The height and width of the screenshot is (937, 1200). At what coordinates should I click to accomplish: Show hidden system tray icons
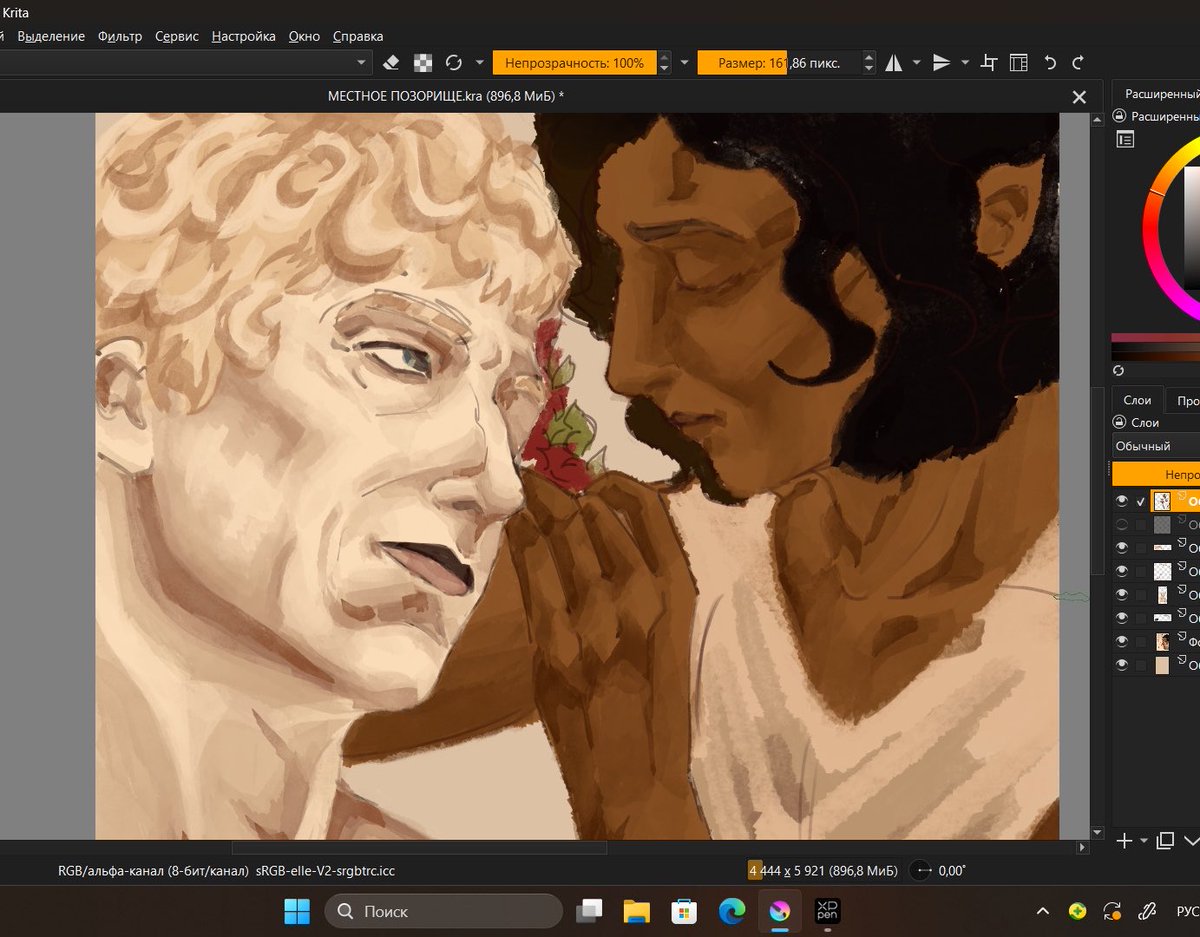pyautogui.click(x=1043, y=911)
